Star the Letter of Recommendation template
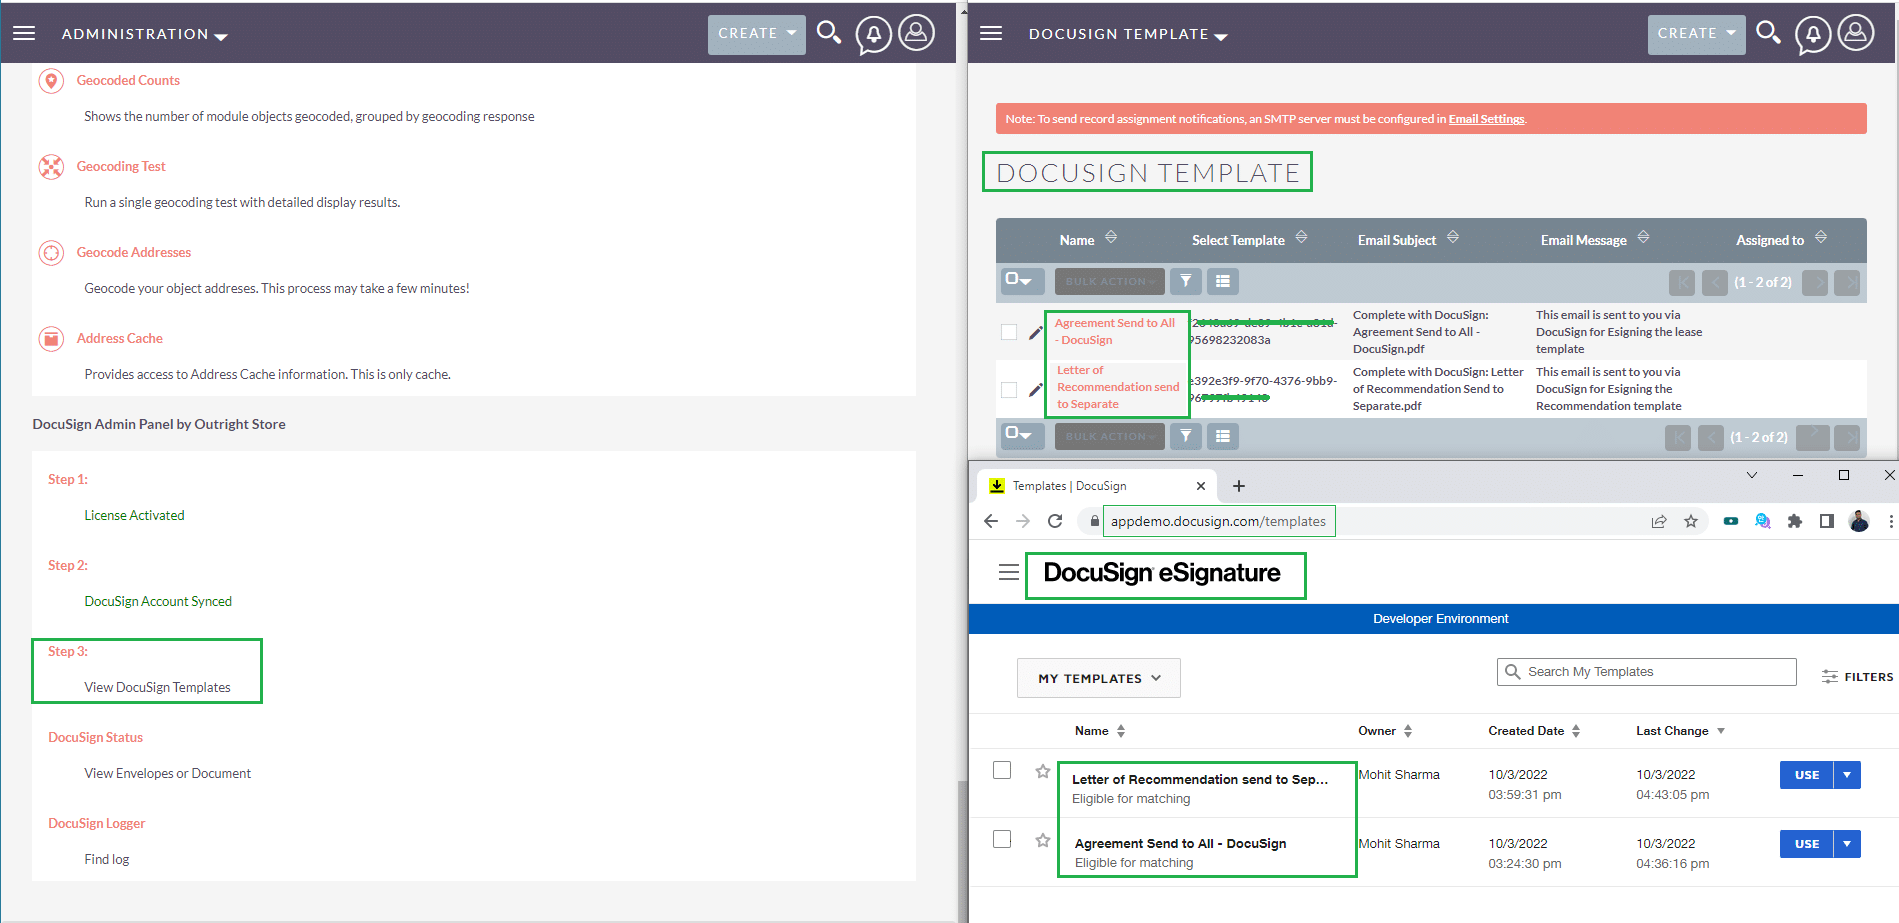Screen dimensions: 1899x923 [1043, 771]
